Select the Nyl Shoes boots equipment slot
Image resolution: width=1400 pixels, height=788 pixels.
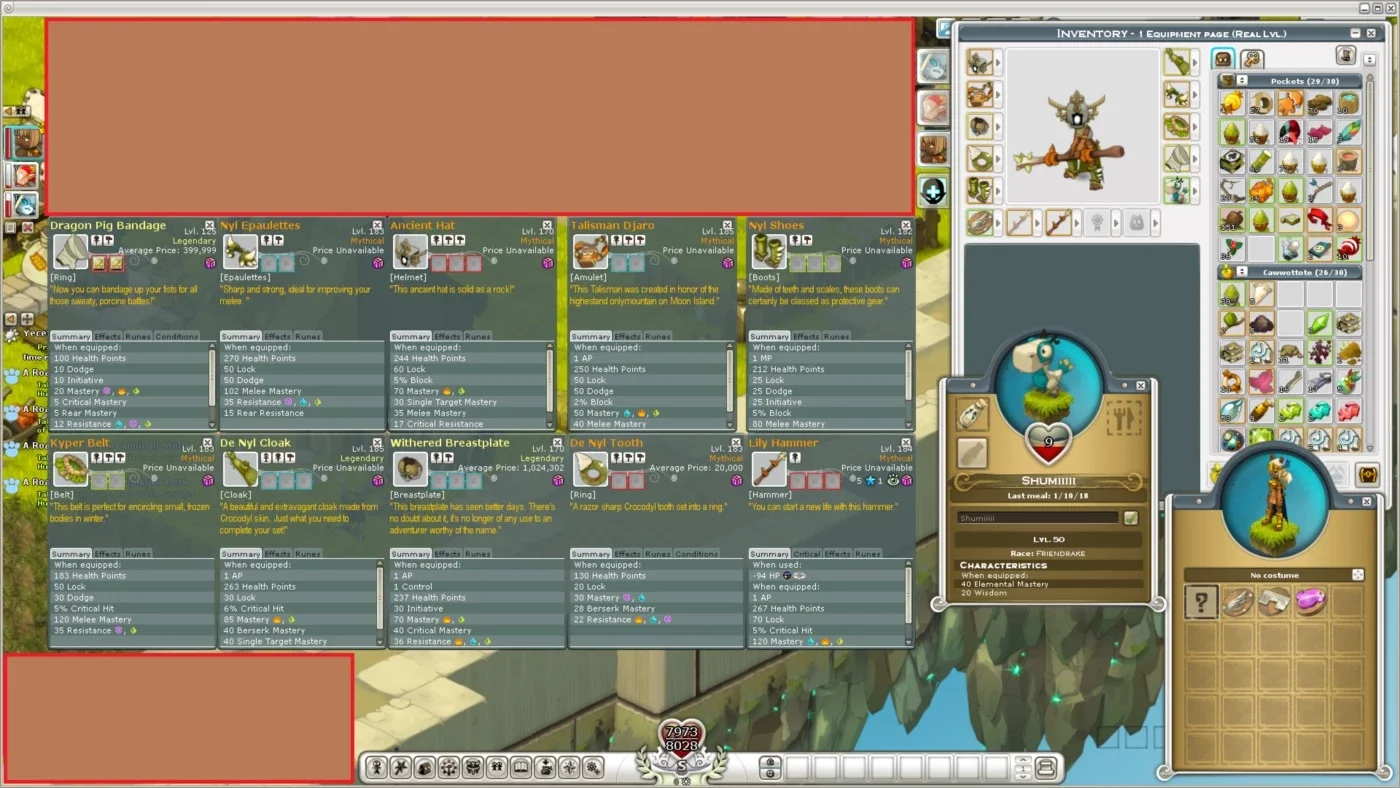pos(980,190)
